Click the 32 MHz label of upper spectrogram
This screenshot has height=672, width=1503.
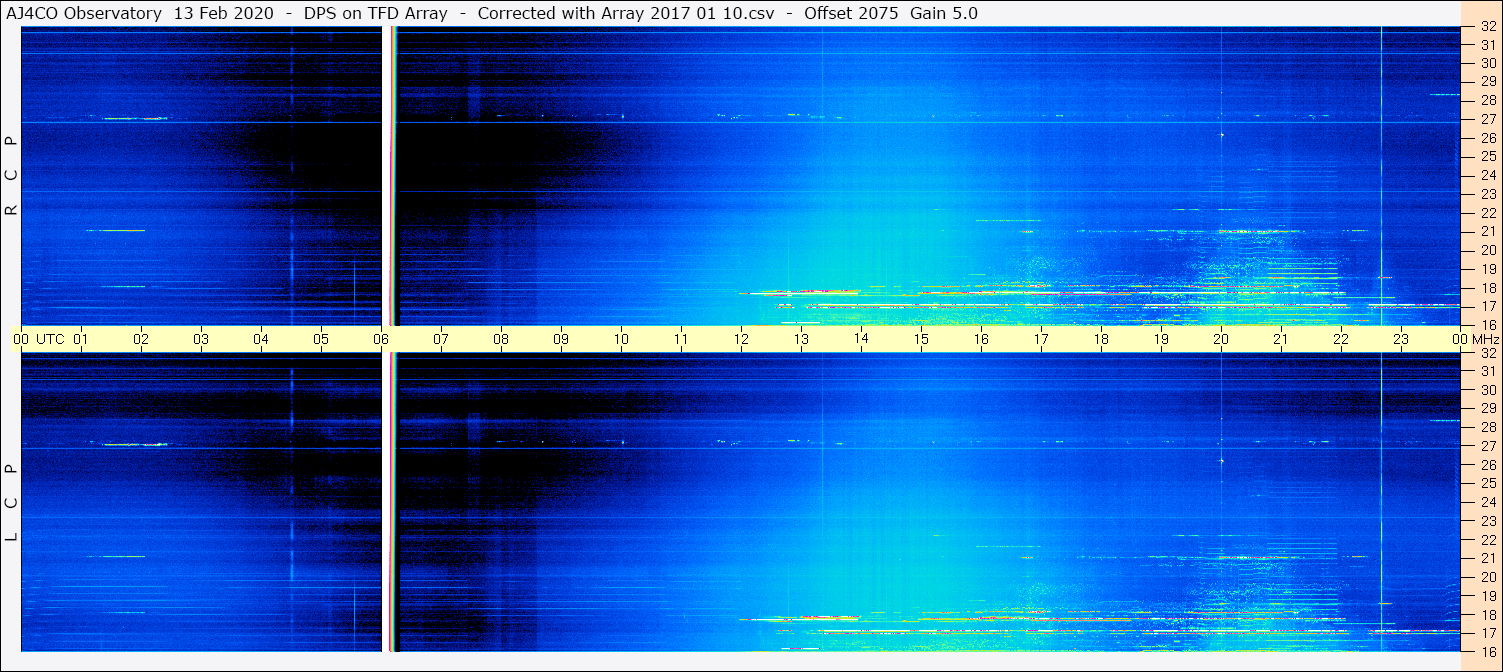pyautogui.click(x=1487, y=27)
